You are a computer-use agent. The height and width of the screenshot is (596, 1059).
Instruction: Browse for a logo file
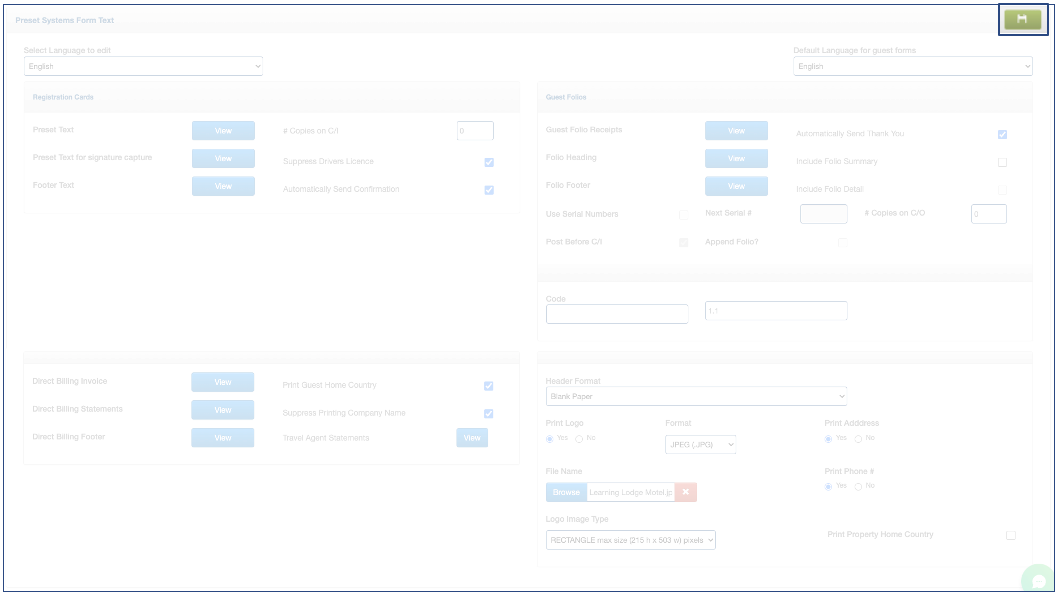(566, 492)
